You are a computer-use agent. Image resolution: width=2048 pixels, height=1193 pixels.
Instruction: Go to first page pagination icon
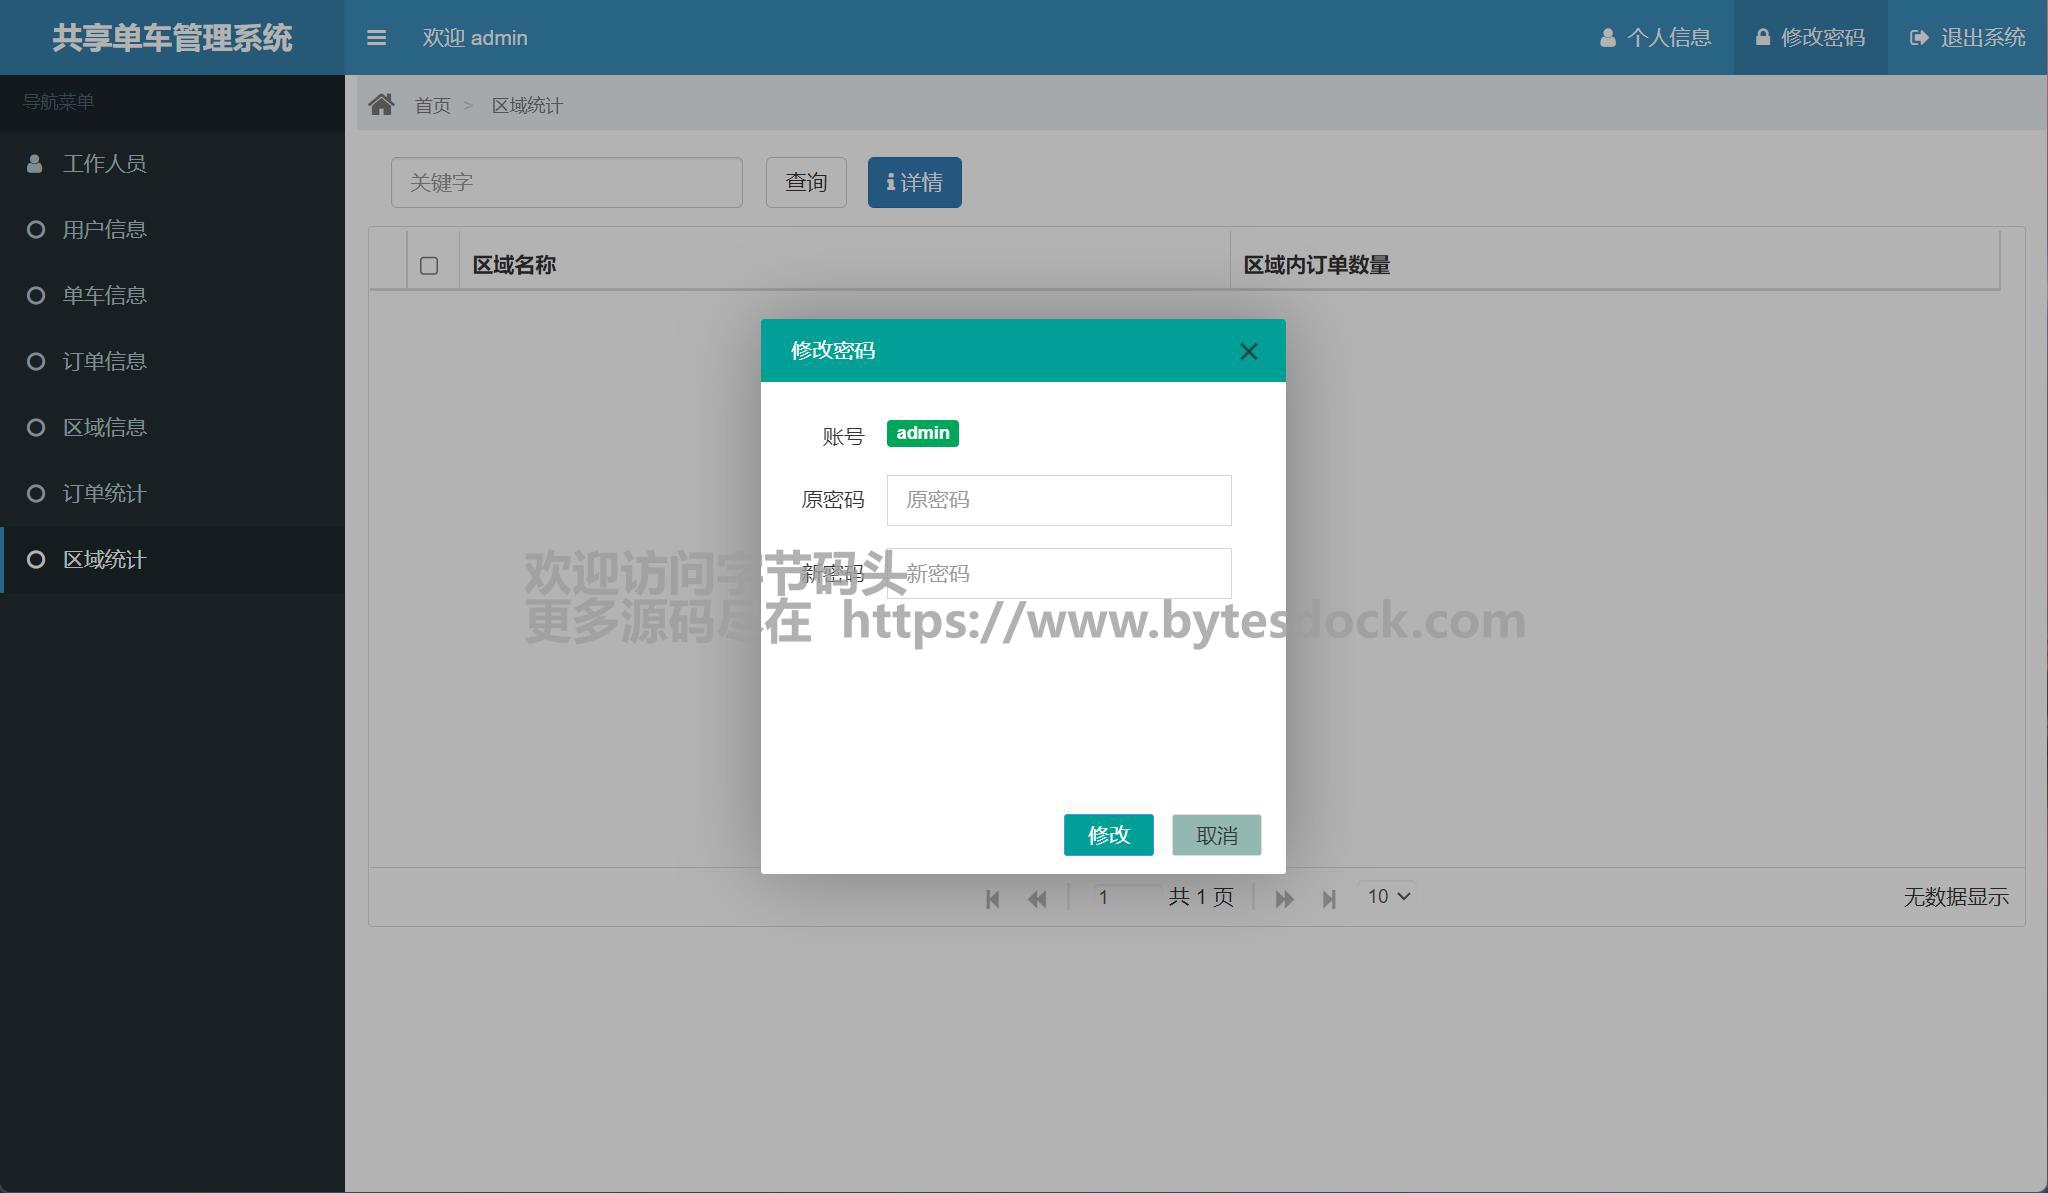[x=992, y=899]
